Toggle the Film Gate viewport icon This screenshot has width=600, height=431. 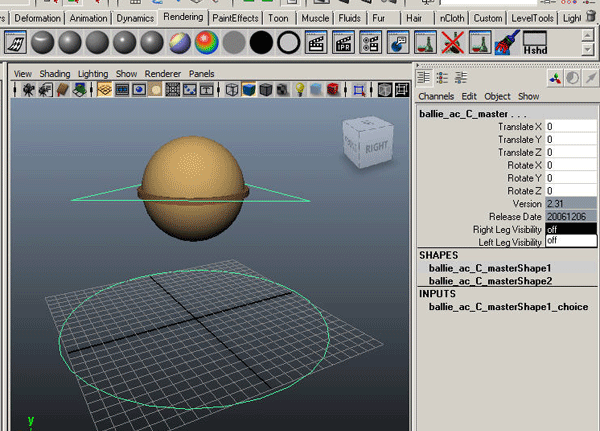pos(122,90)
